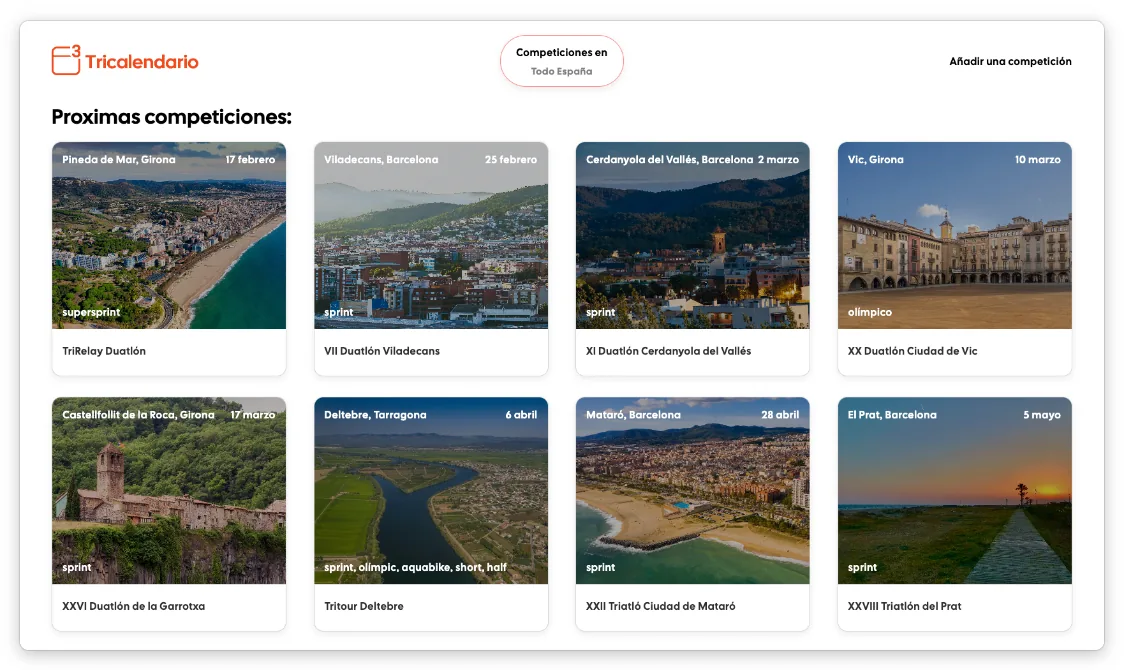Open the Cerdanyola del Vallés photo

[x=692, y=236]
